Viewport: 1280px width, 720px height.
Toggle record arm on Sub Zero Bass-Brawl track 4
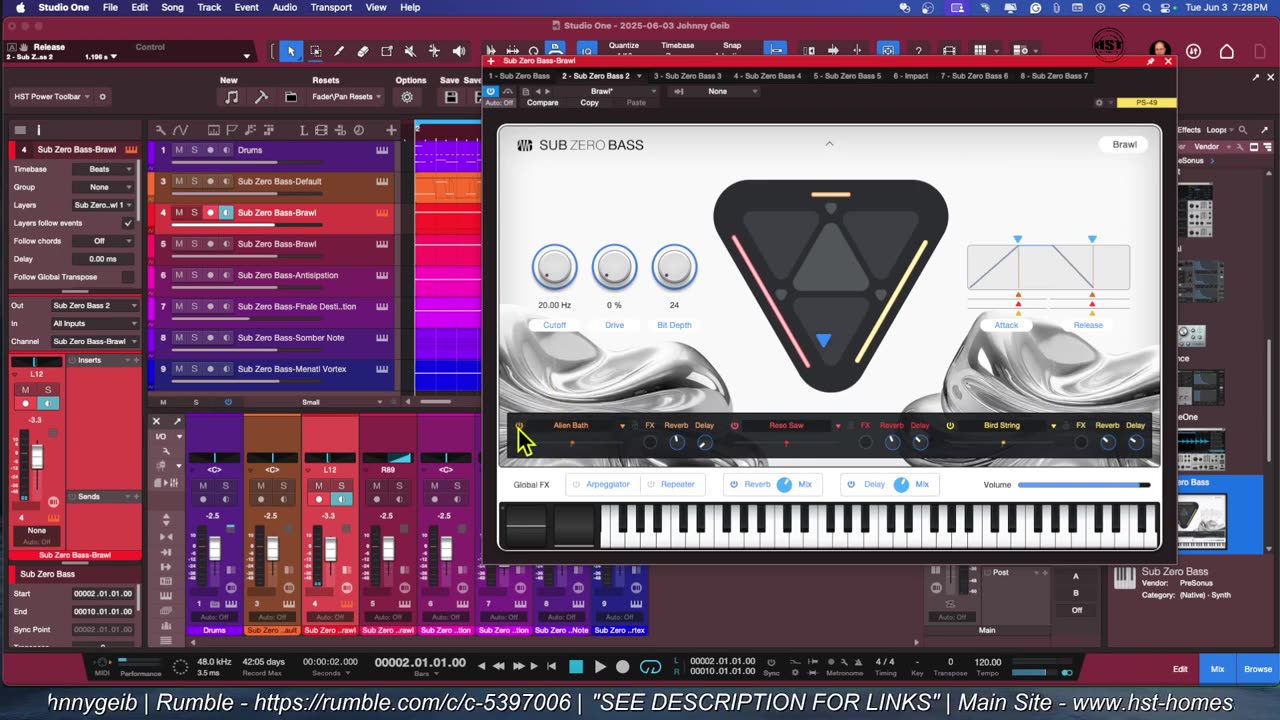(x=210, y=212)
